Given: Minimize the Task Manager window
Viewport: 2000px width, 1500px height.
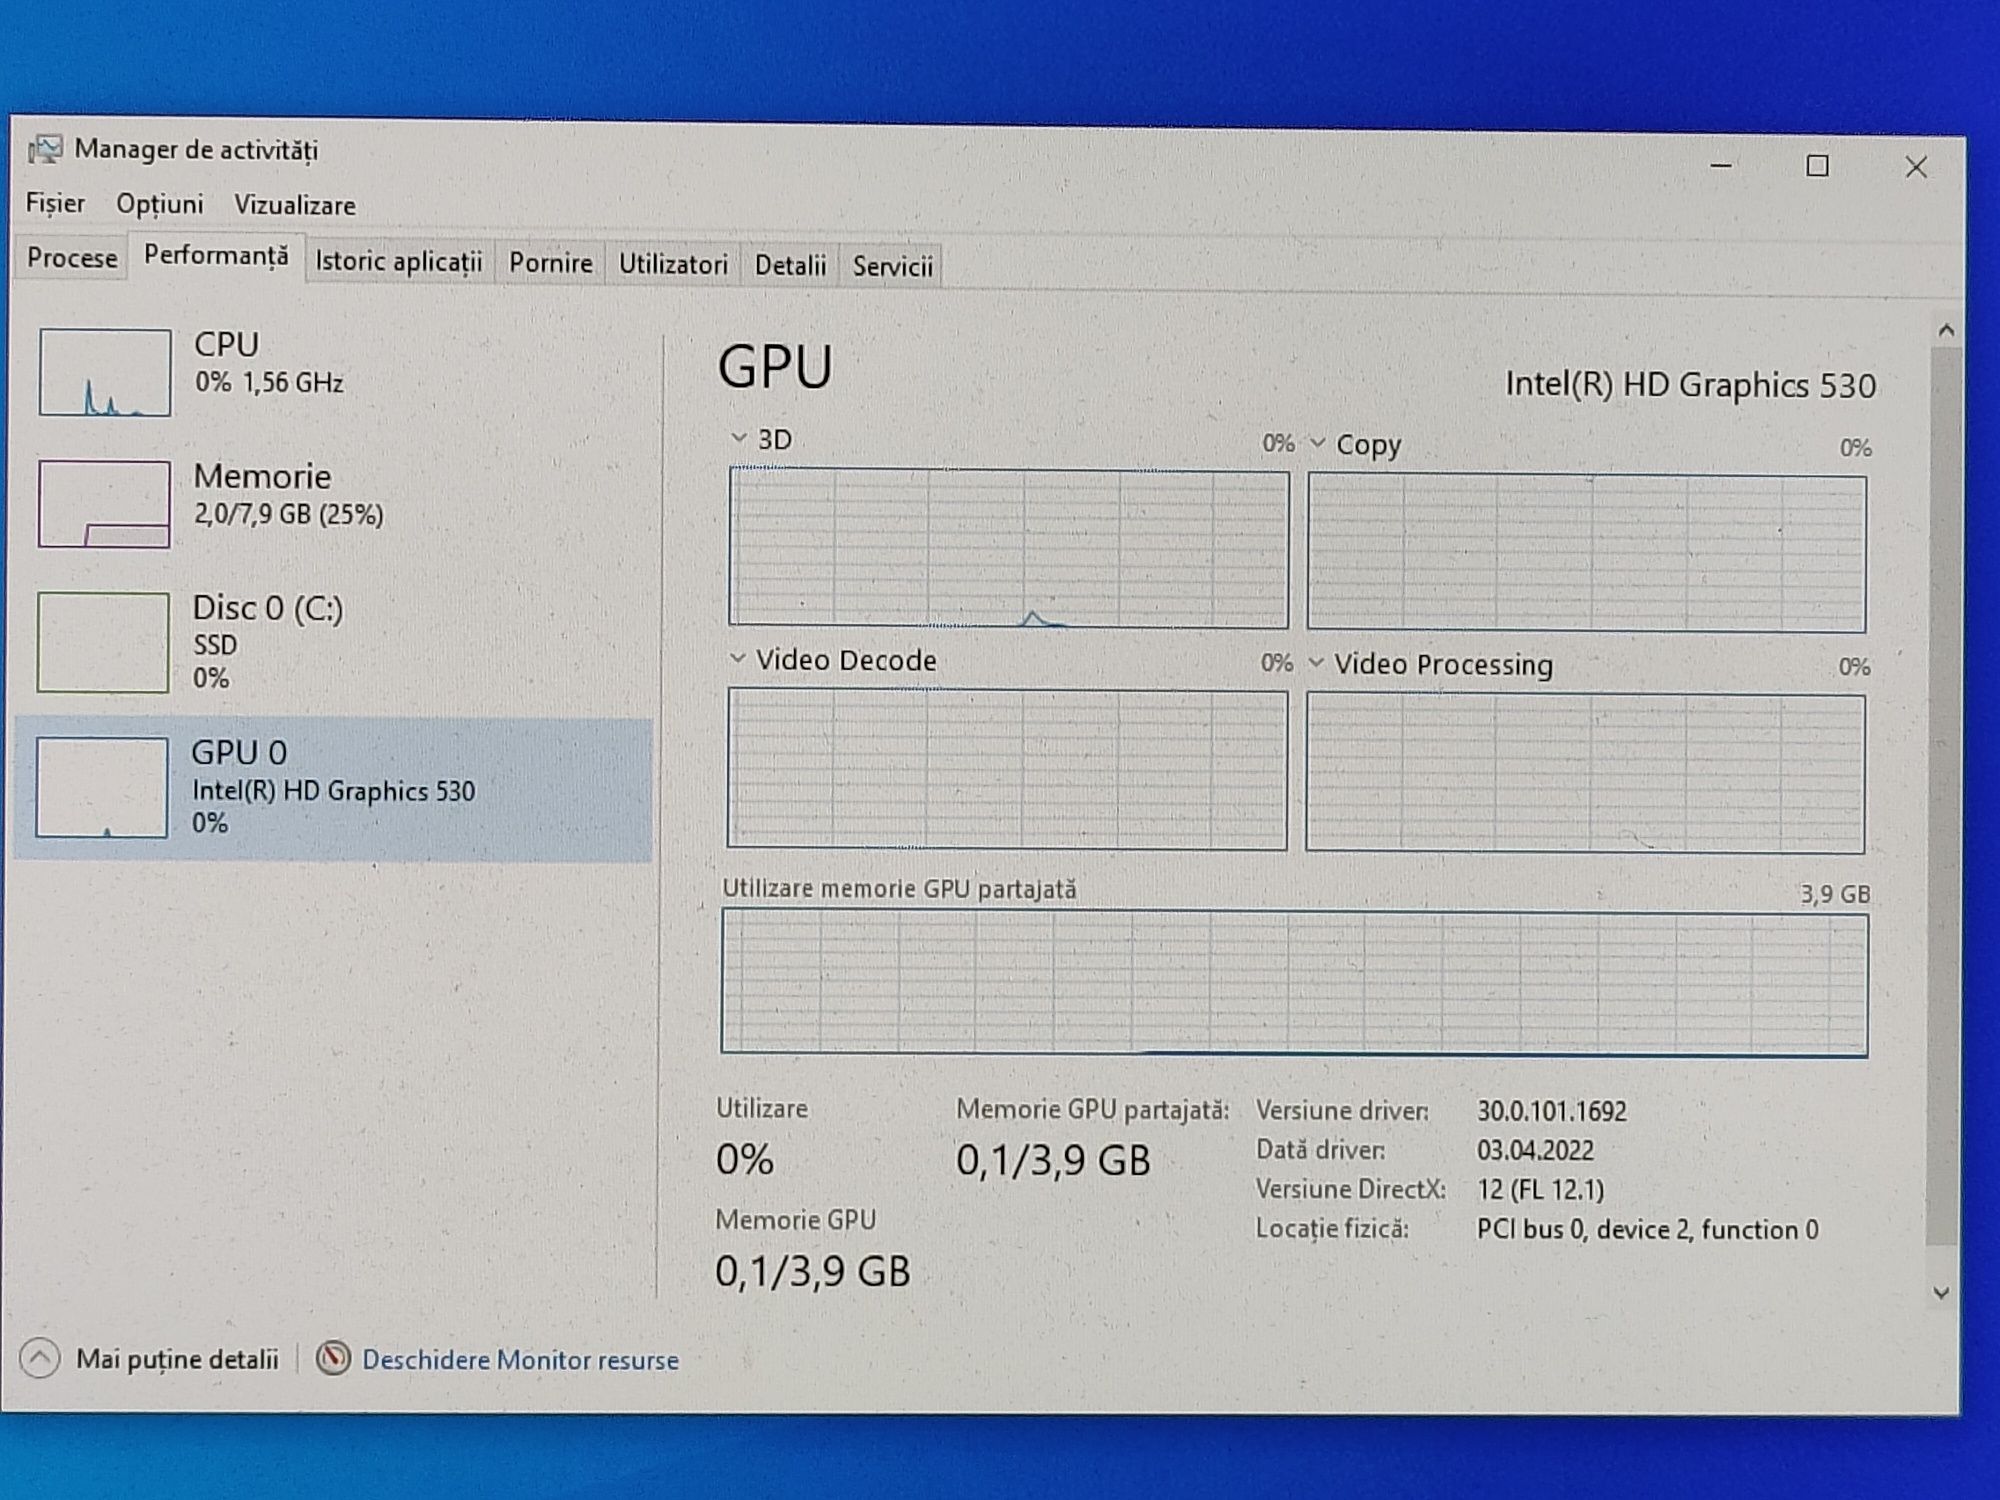Looking at the screenshot, I should coord(1721,165).
